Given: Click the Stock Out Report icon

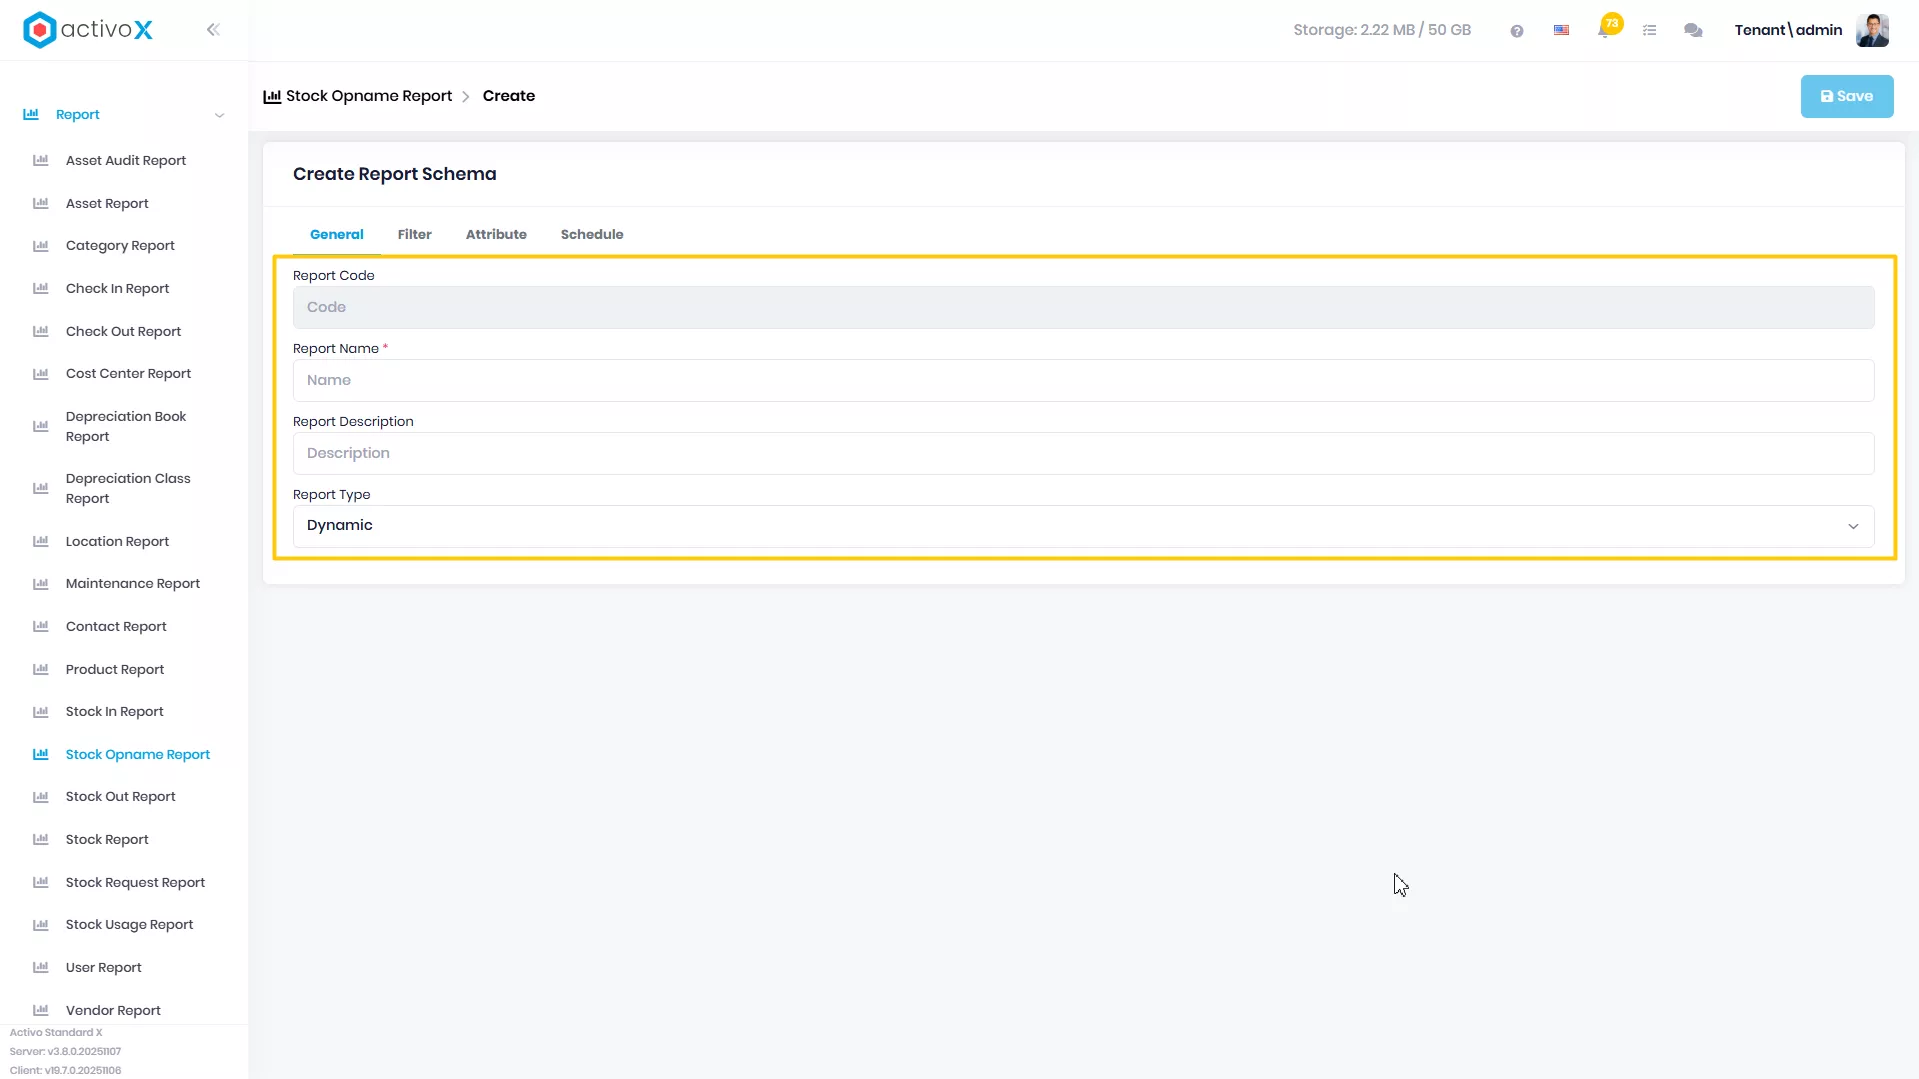Looking at the screenshot, I should coord(41,797).
